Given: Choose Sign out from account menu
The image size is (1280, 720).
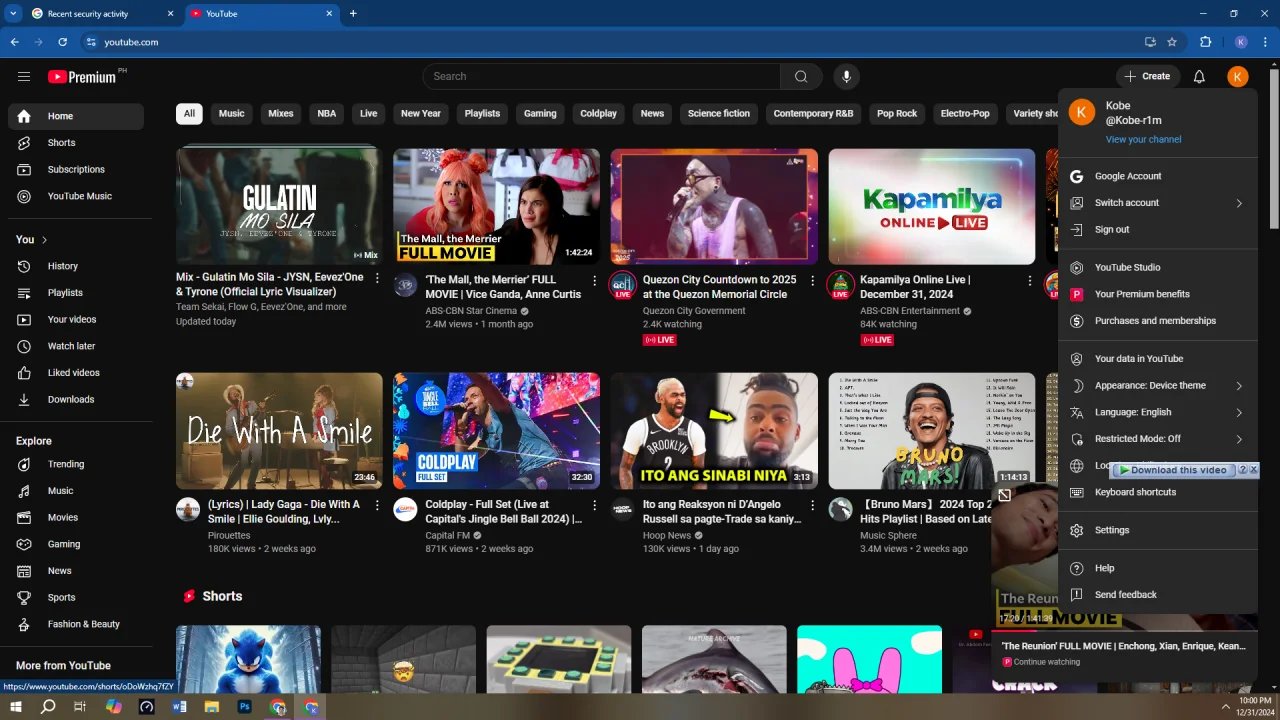Looking at the screenshot, I should pos(1158,230).
